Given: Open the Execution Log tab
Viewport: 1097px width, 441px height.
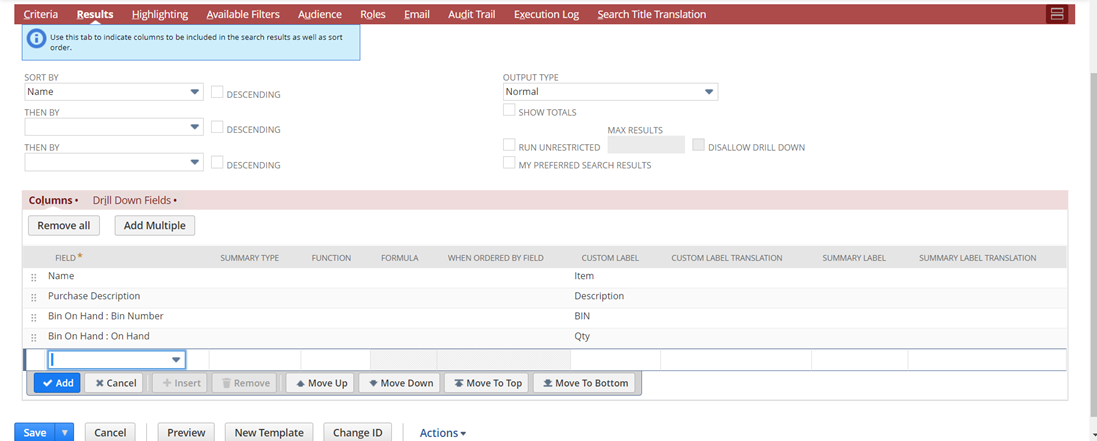Looking at the screenshot, I should point(546,14).
